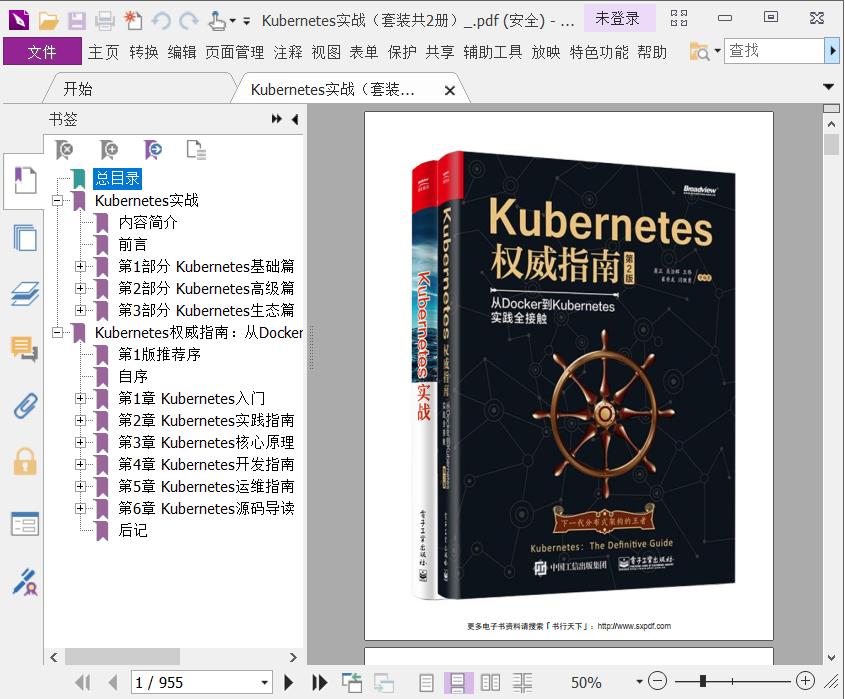Click the expand current bookmark icon
845x699 pixels.
(x=154, y=150)
